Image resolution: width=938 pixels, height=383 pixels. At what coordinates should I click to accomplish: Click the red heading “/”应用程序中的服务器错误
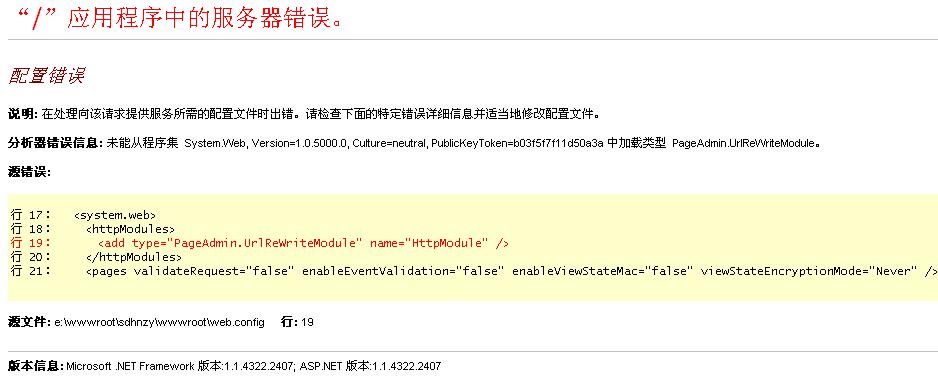point(180,18)
